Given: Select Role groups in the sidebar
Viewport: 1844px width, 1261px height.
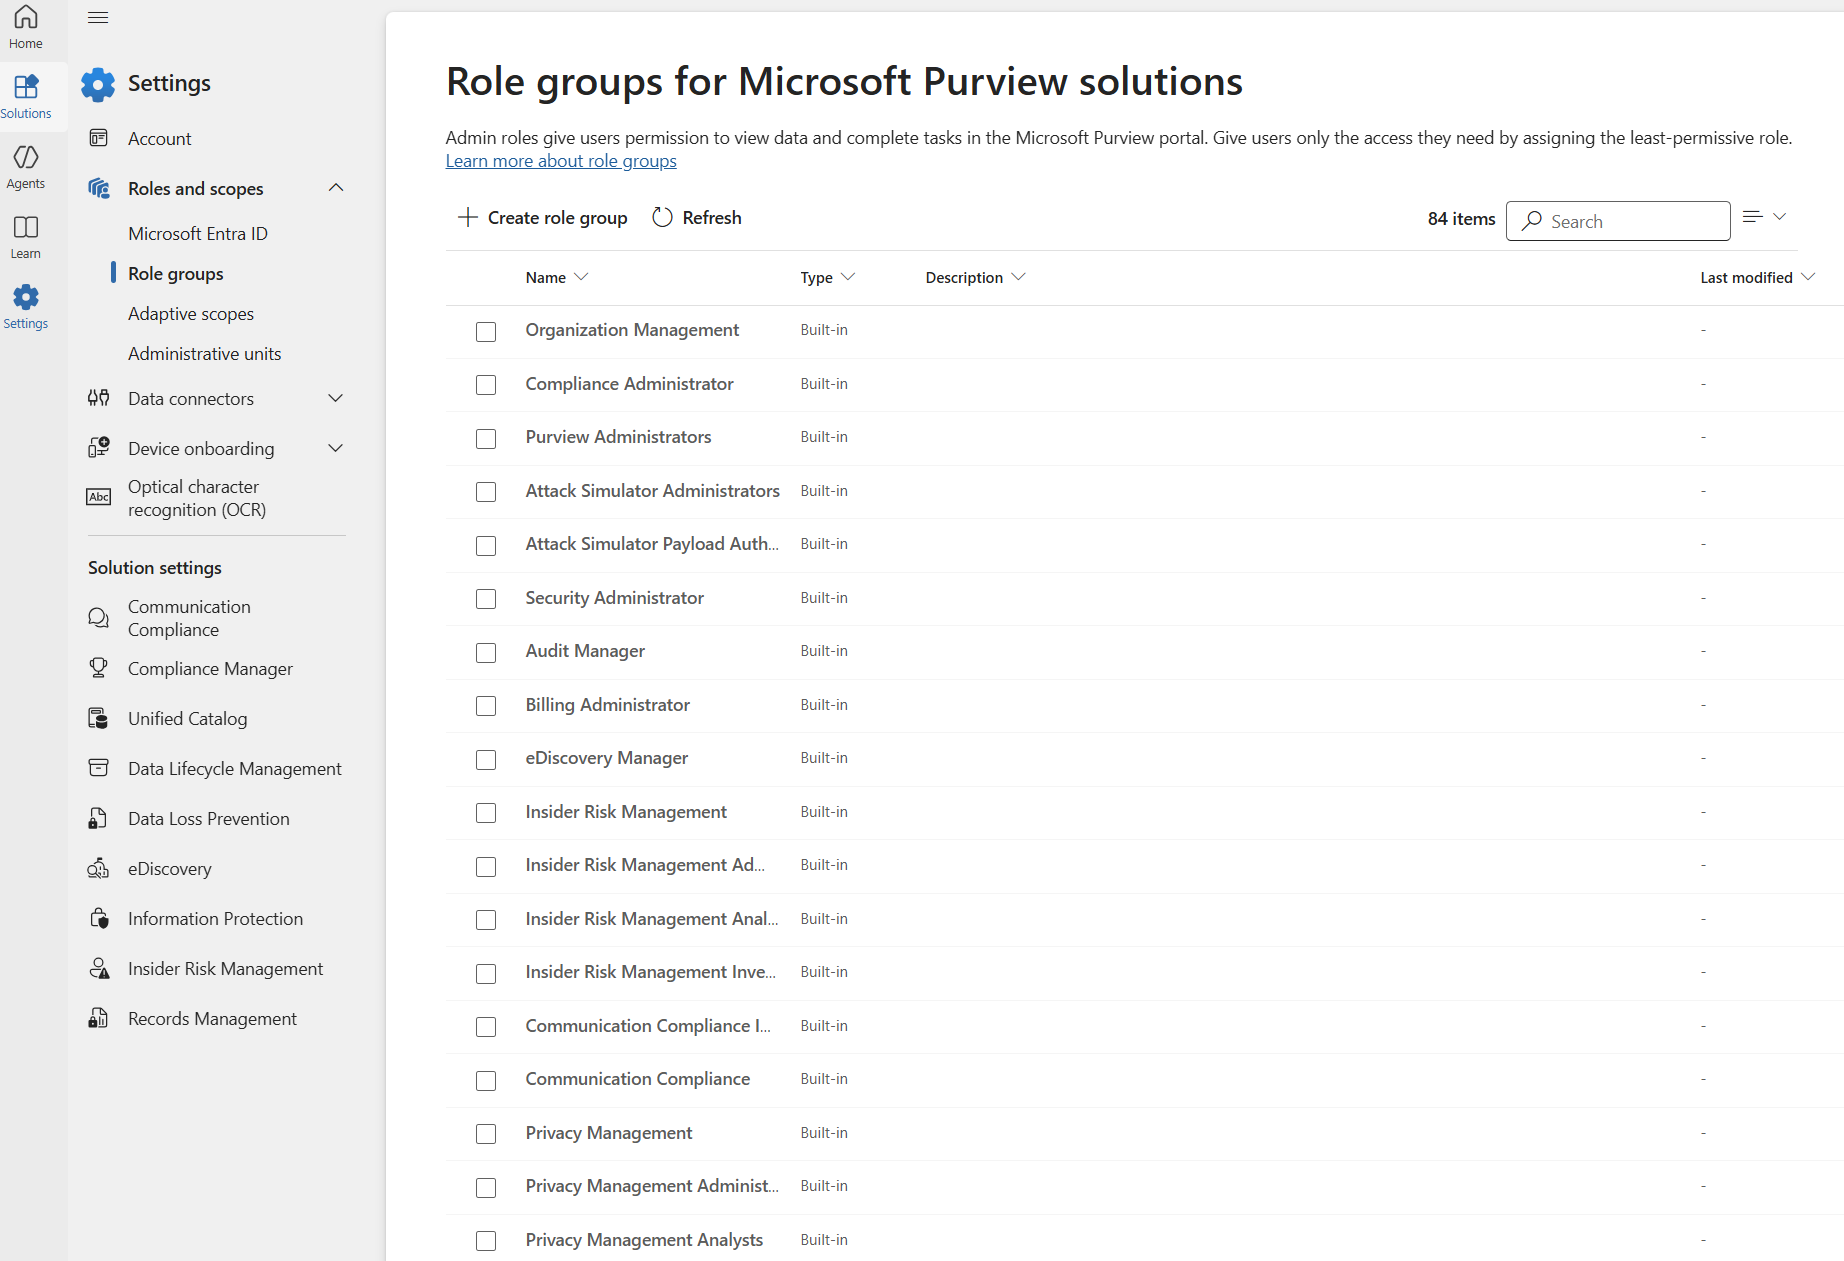Looking at the screenshot, I should (x=175, y=273).
